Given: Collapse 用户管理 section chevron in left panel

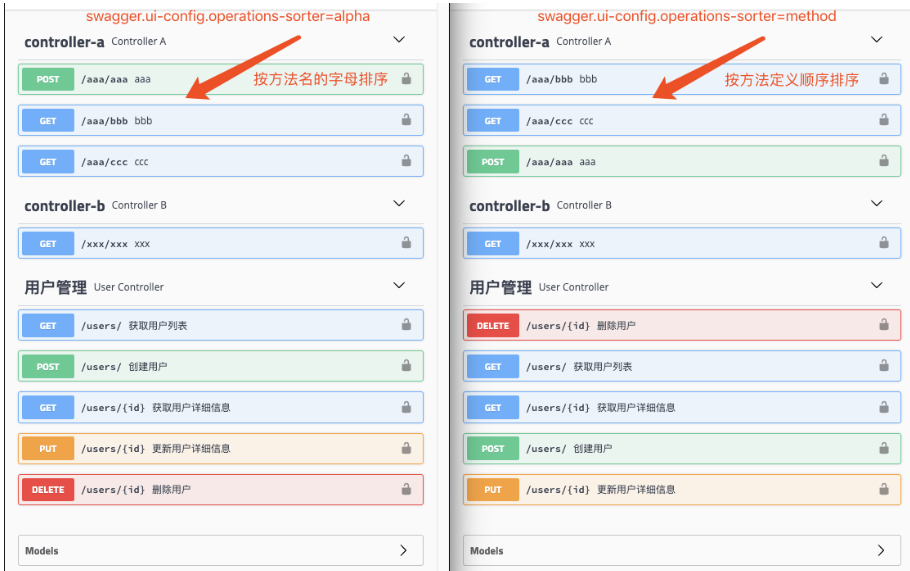Looking at the screenshot, I should pyautogui.click(x=399, y=285).
